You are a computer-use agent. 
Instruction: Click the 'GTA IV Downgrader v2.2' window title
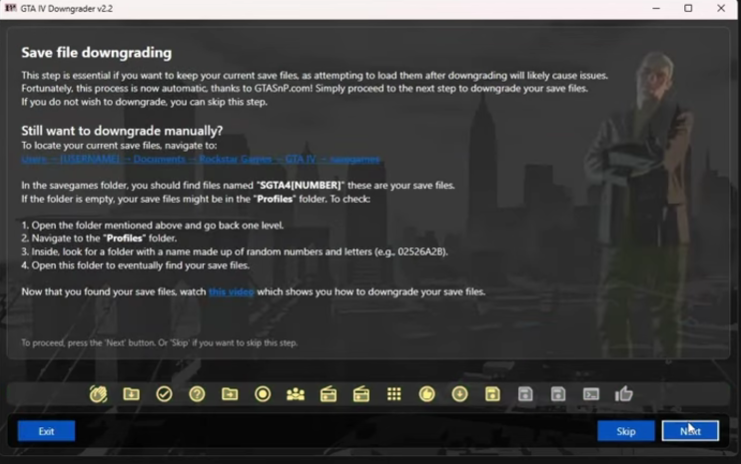pyautogui.click(x=67, y=9)
